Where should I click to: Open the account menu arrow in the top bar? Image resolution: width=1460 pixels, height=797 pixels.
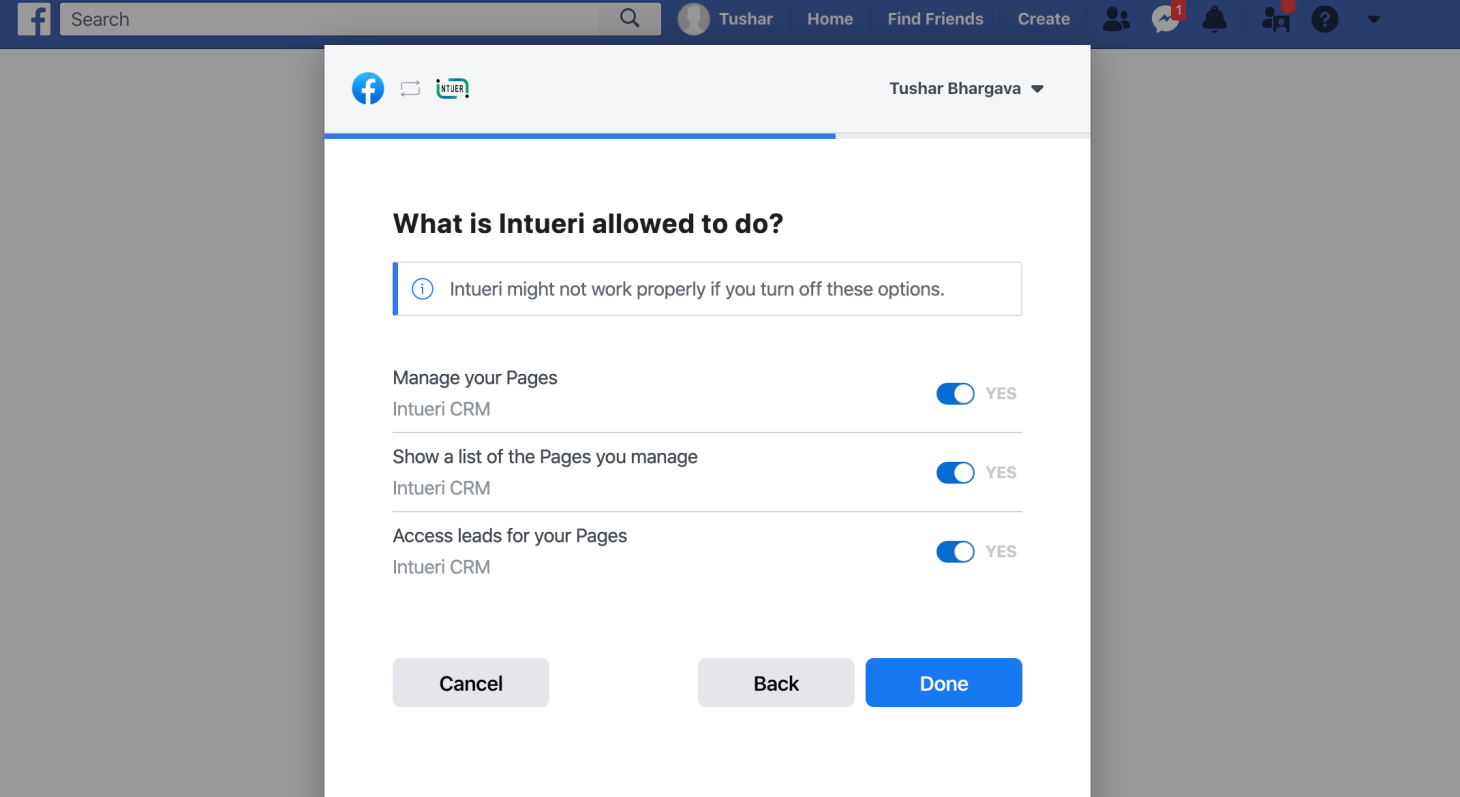tap(1374, 19)
